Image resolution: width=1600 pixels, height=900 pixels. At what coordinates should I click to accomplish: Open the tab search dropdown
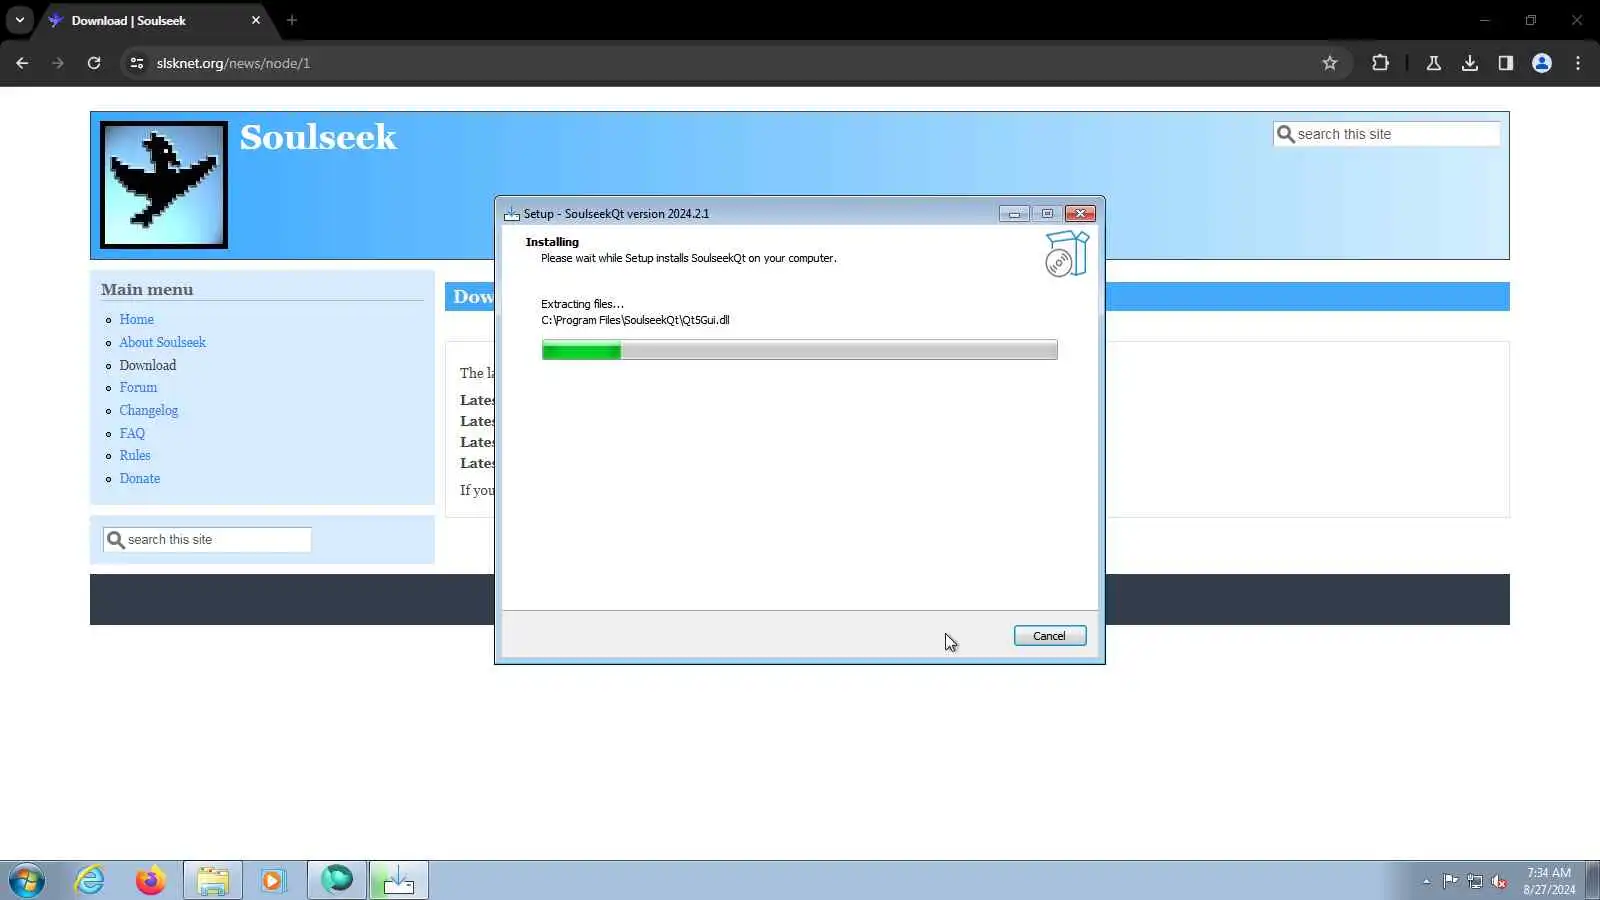tap(20, 20)
